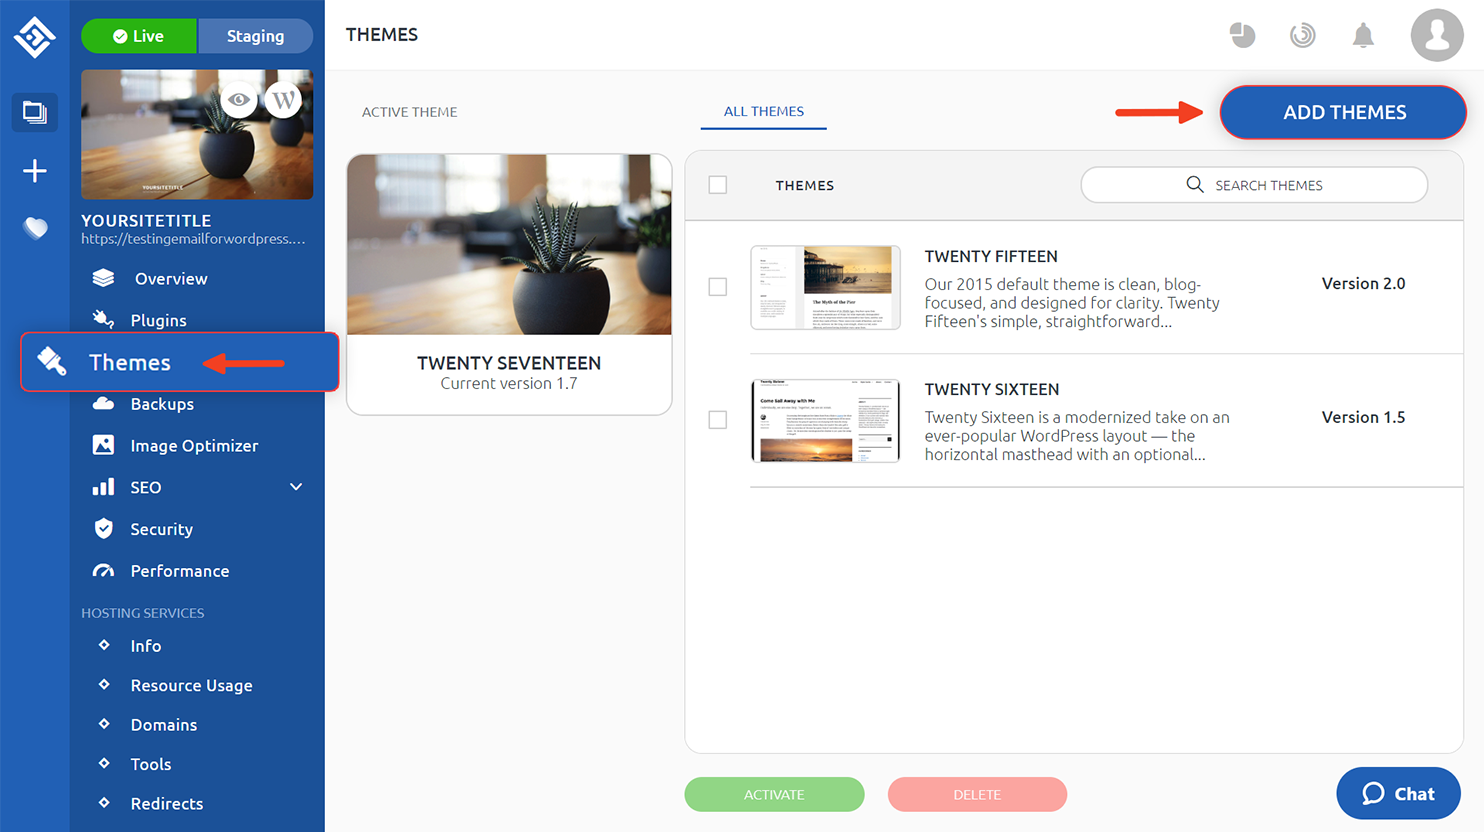The image size is (1484, 832).
Task: Click the Current version 1.7 text
Action: pos(509,383)
